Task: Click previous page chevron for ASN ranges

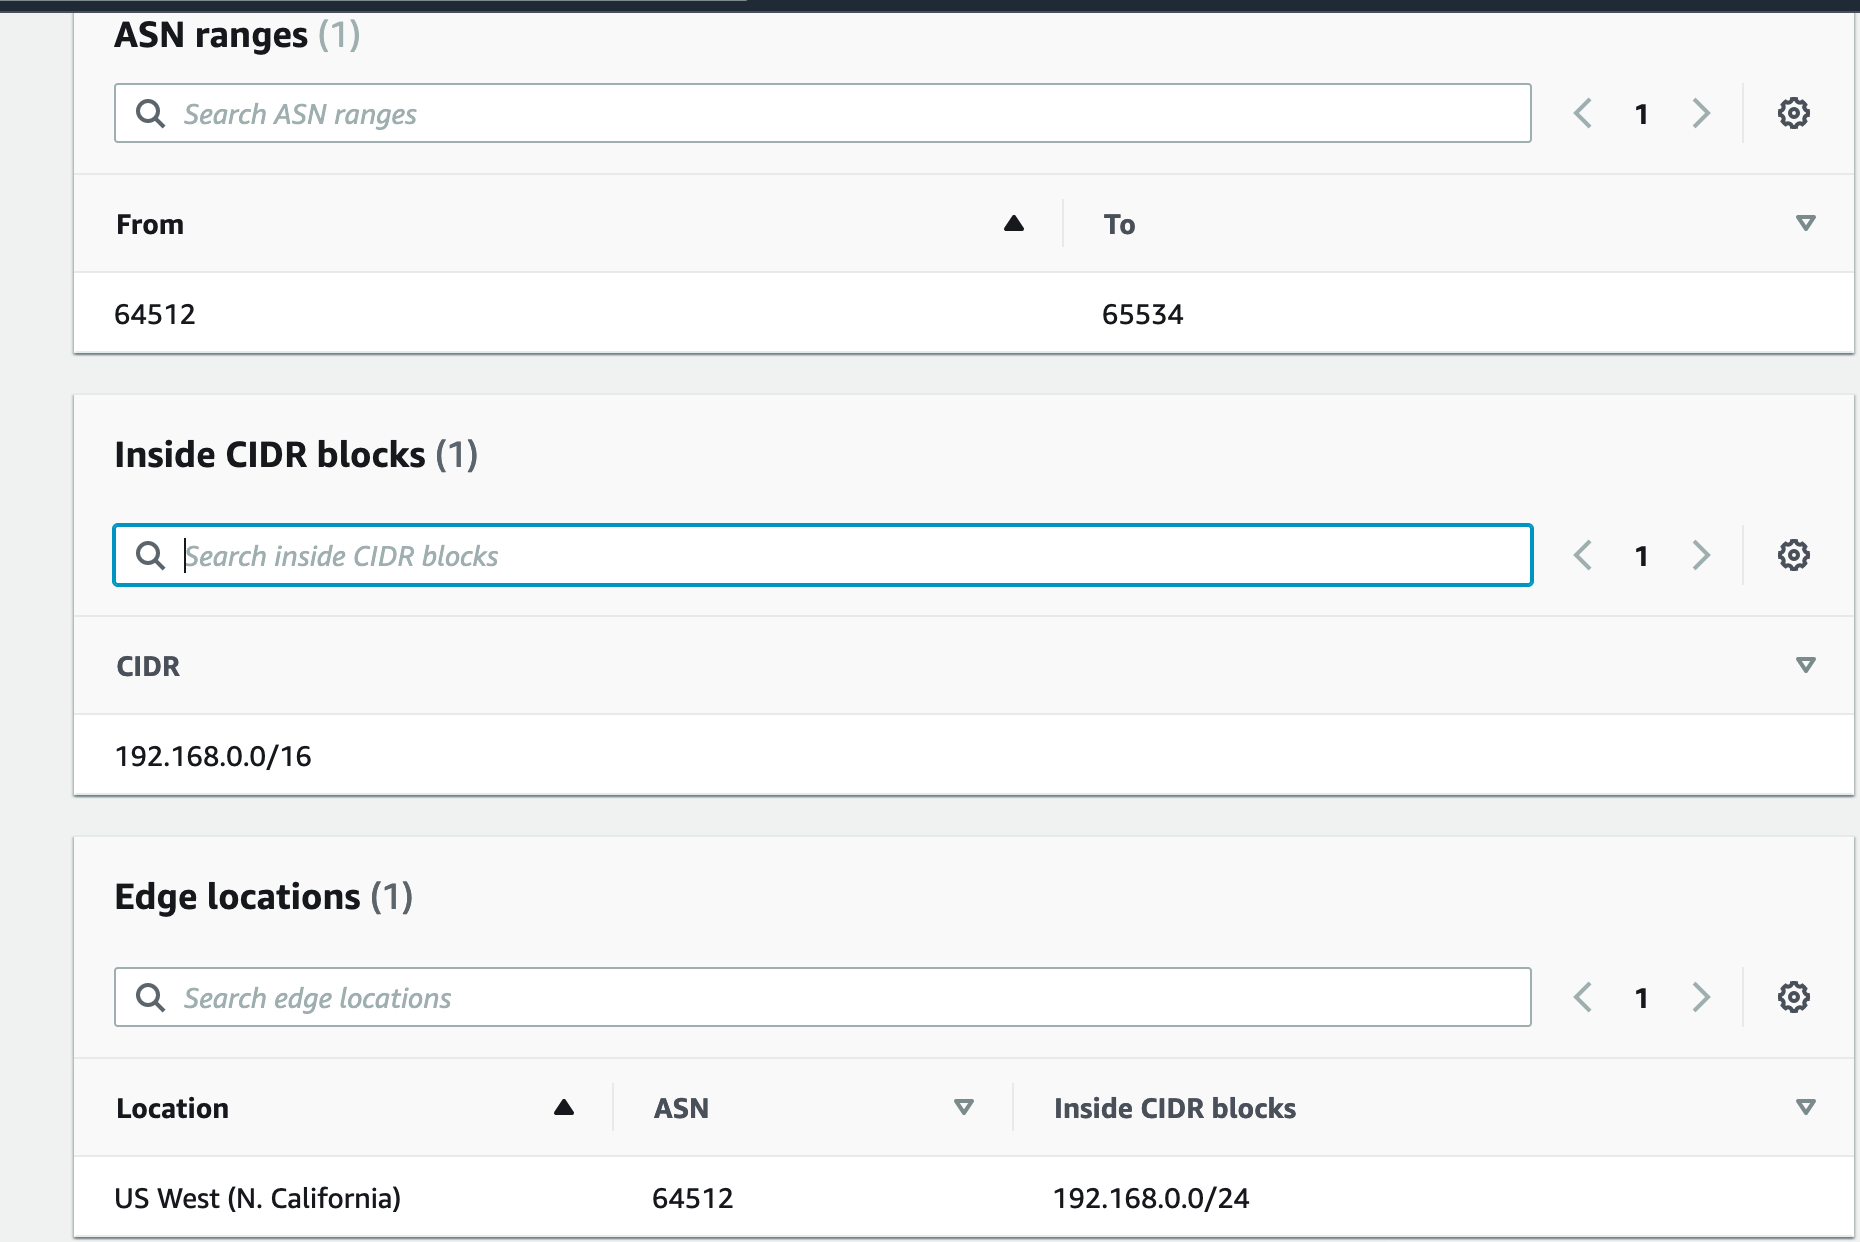Action: [1582, 113]
